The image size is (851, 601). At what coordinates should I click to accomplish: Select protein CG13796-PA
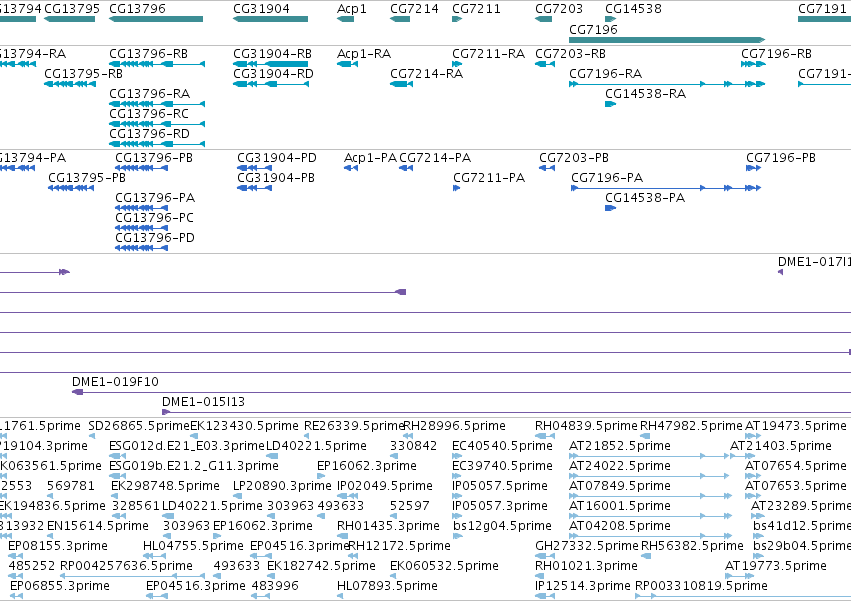(x=141, y=208)
